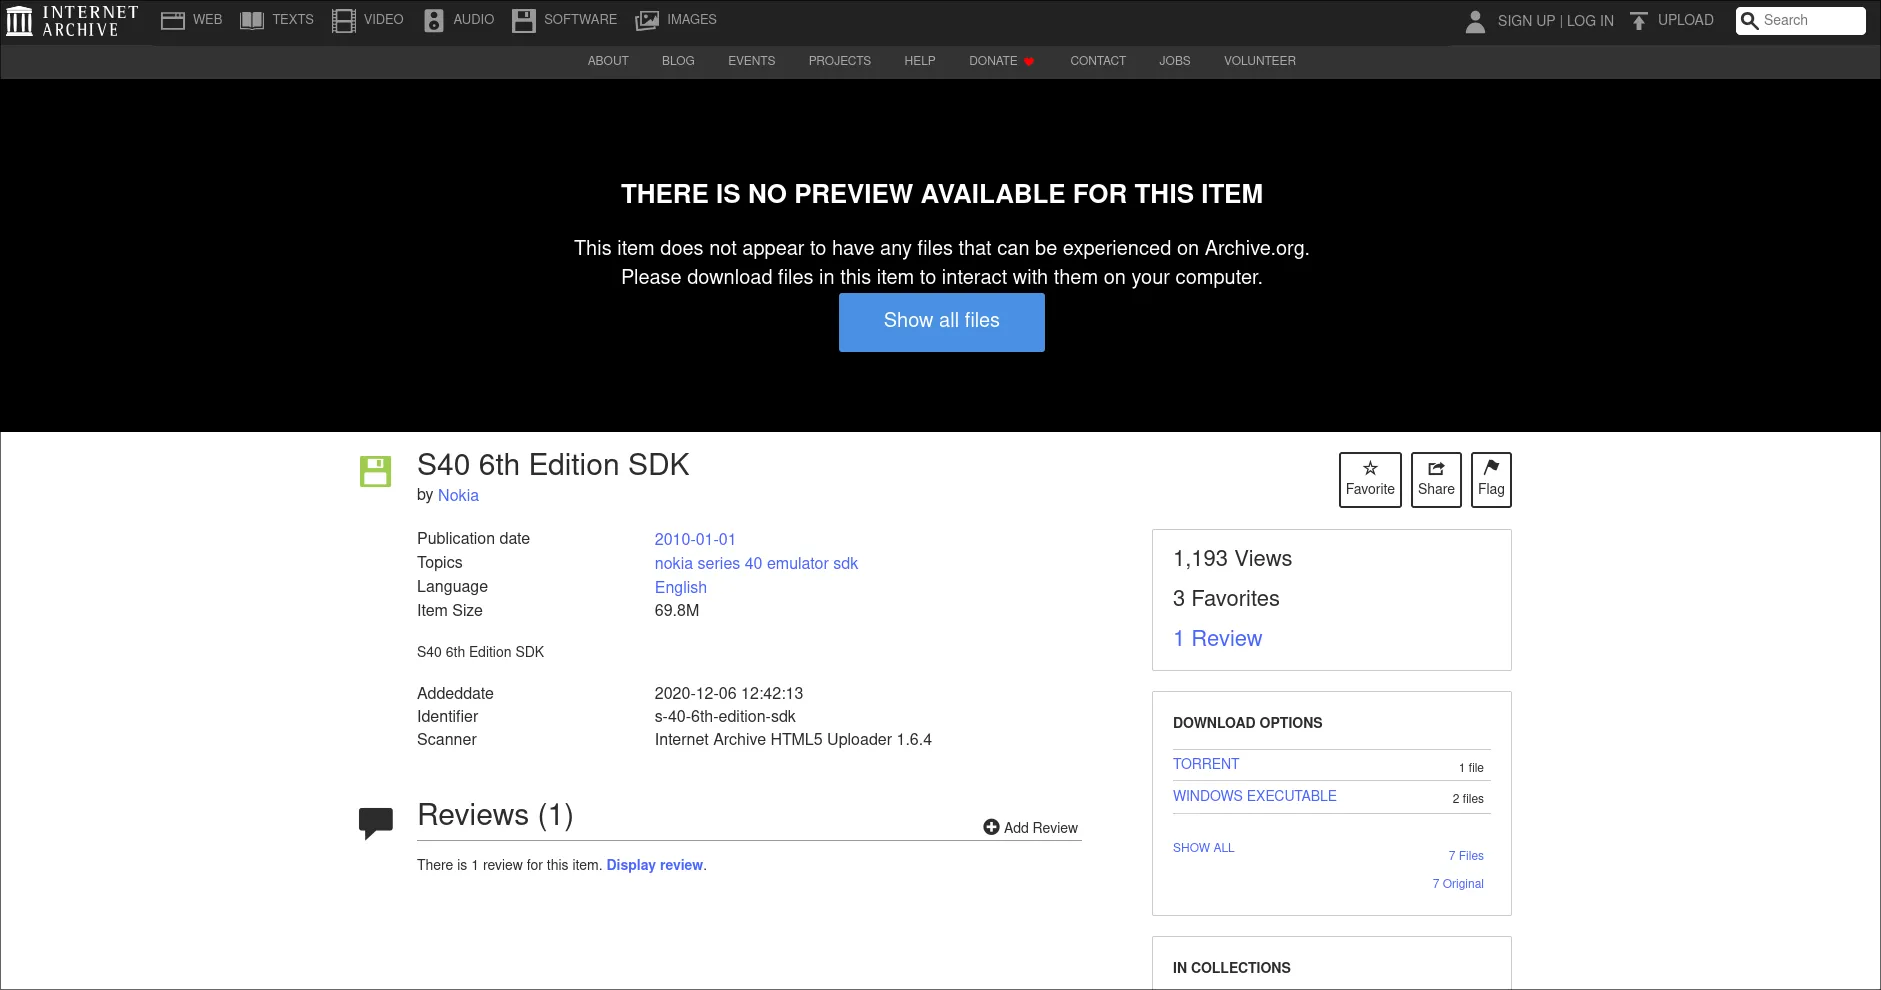Screen dimensions: 1881x990
Task: Open the Video filmstrip icon
Action: [344, 20]
